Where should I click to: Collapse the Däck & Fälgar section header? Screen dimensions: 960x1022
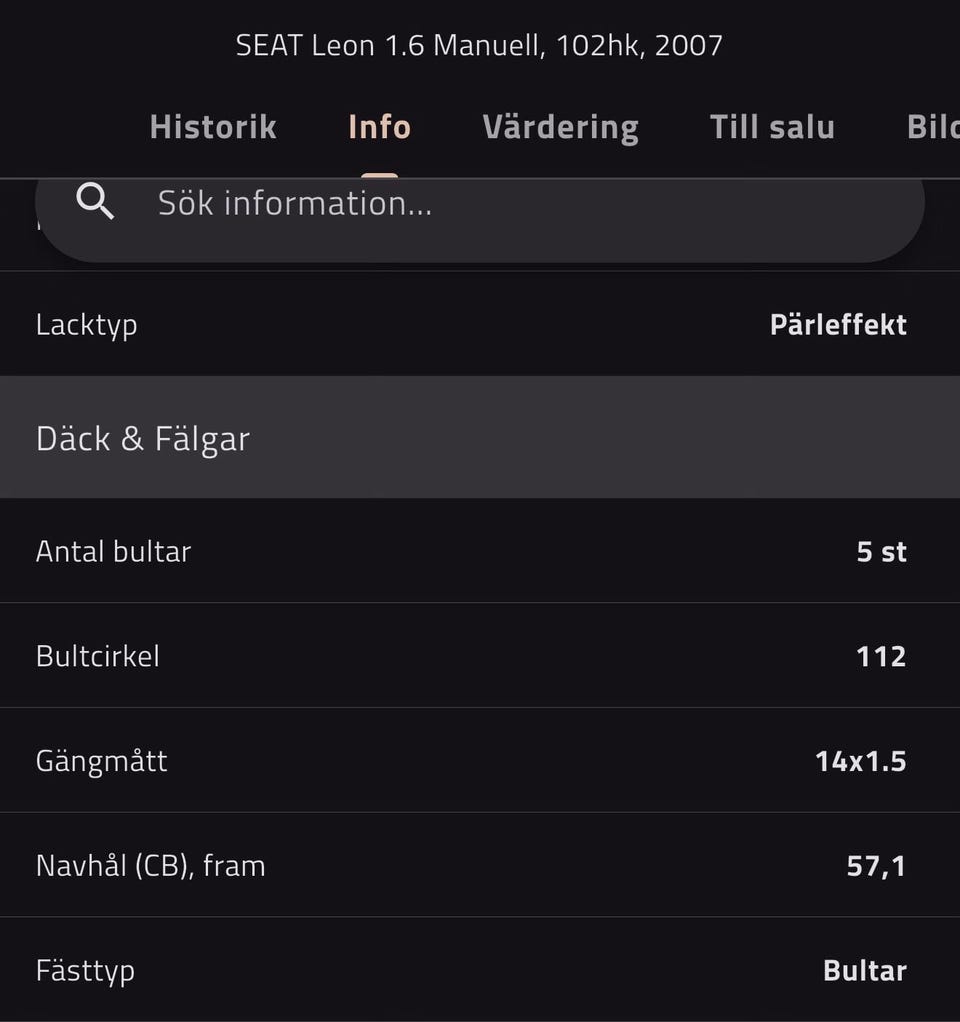pos(480,438)
